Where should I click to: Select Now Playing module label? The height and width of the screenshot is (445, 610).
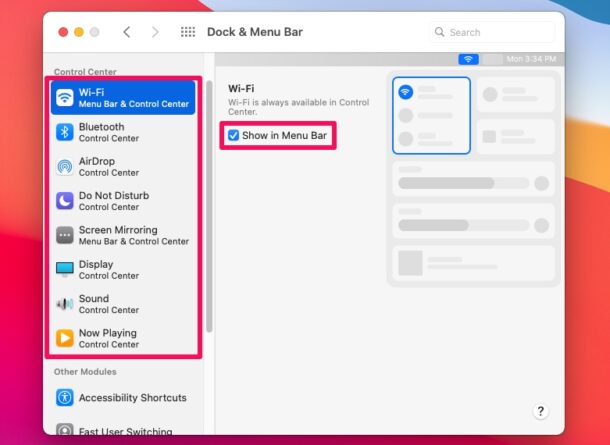pyautogui.click(x=108, y=333)
